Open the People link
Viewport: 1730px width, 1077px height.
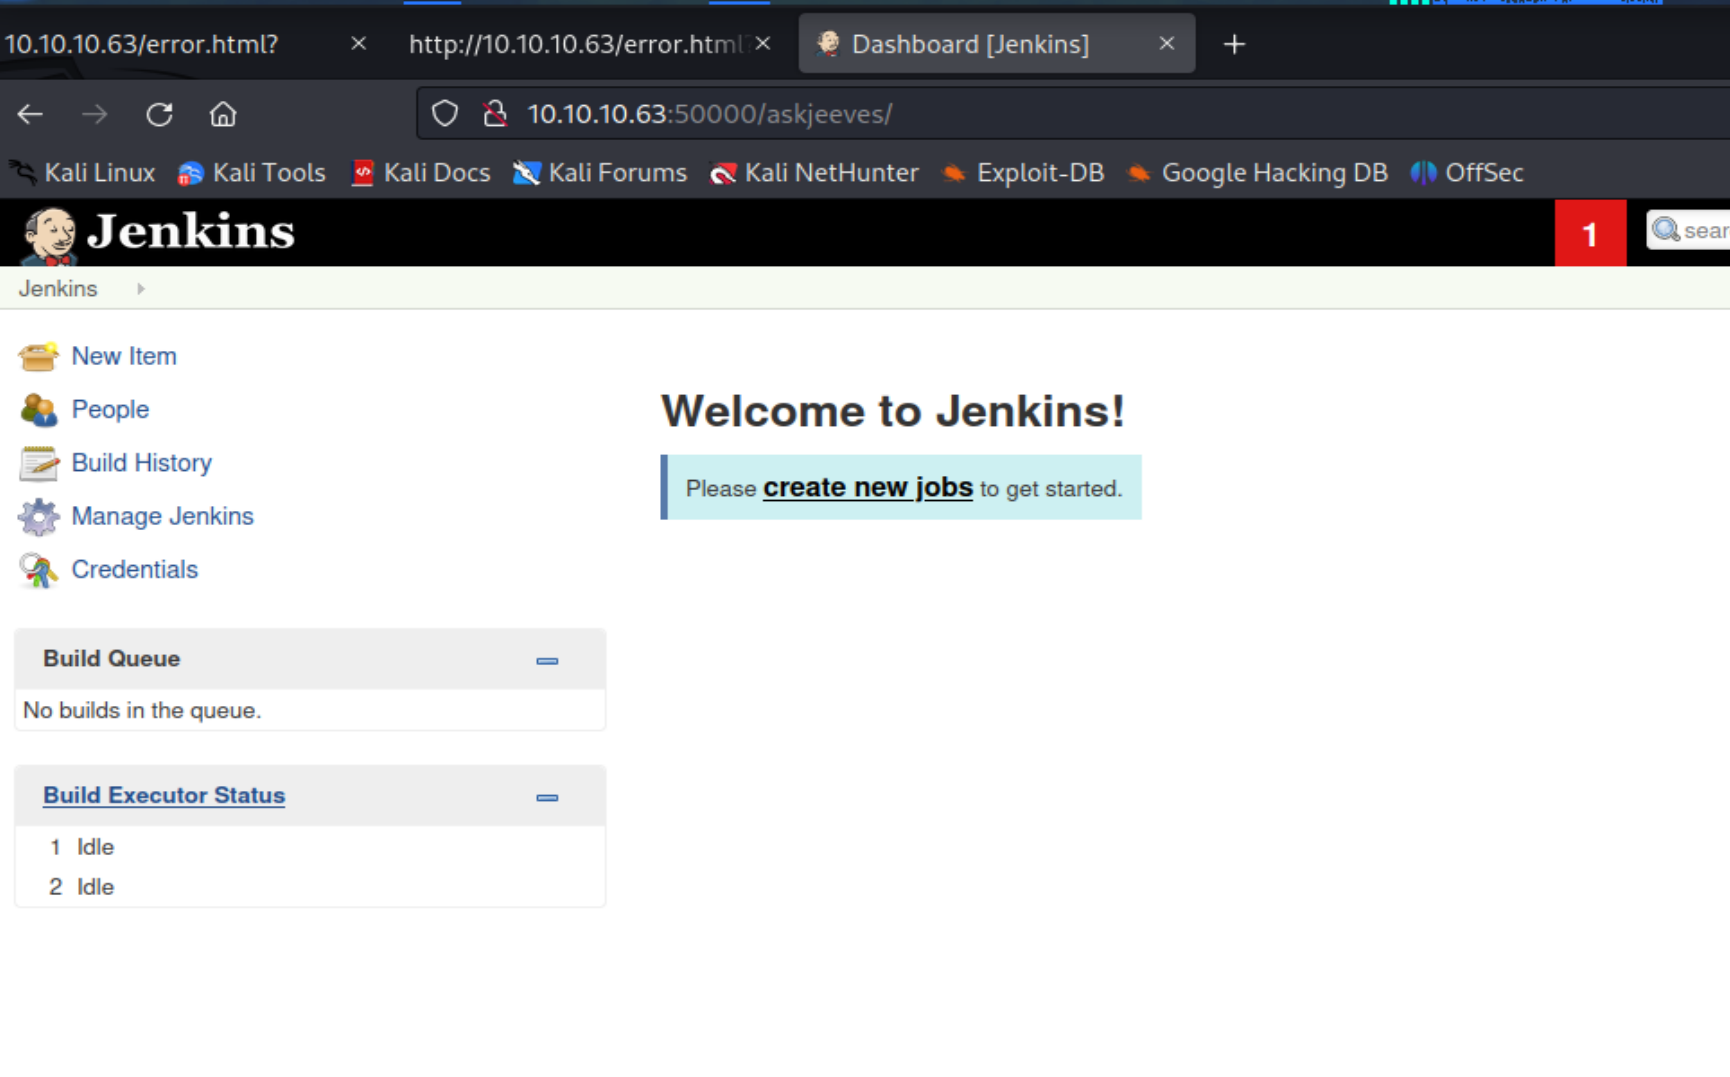(110, 409)
